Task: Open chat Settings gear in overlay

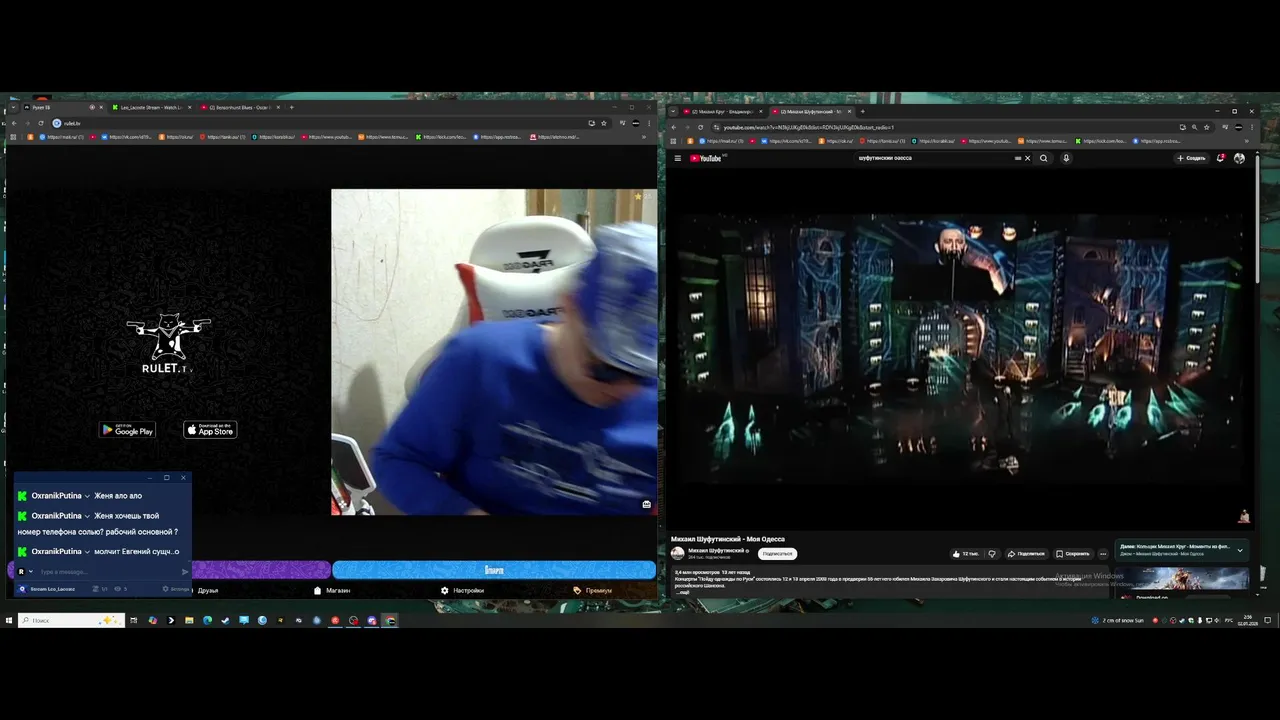Action: (x=174, y=589)
